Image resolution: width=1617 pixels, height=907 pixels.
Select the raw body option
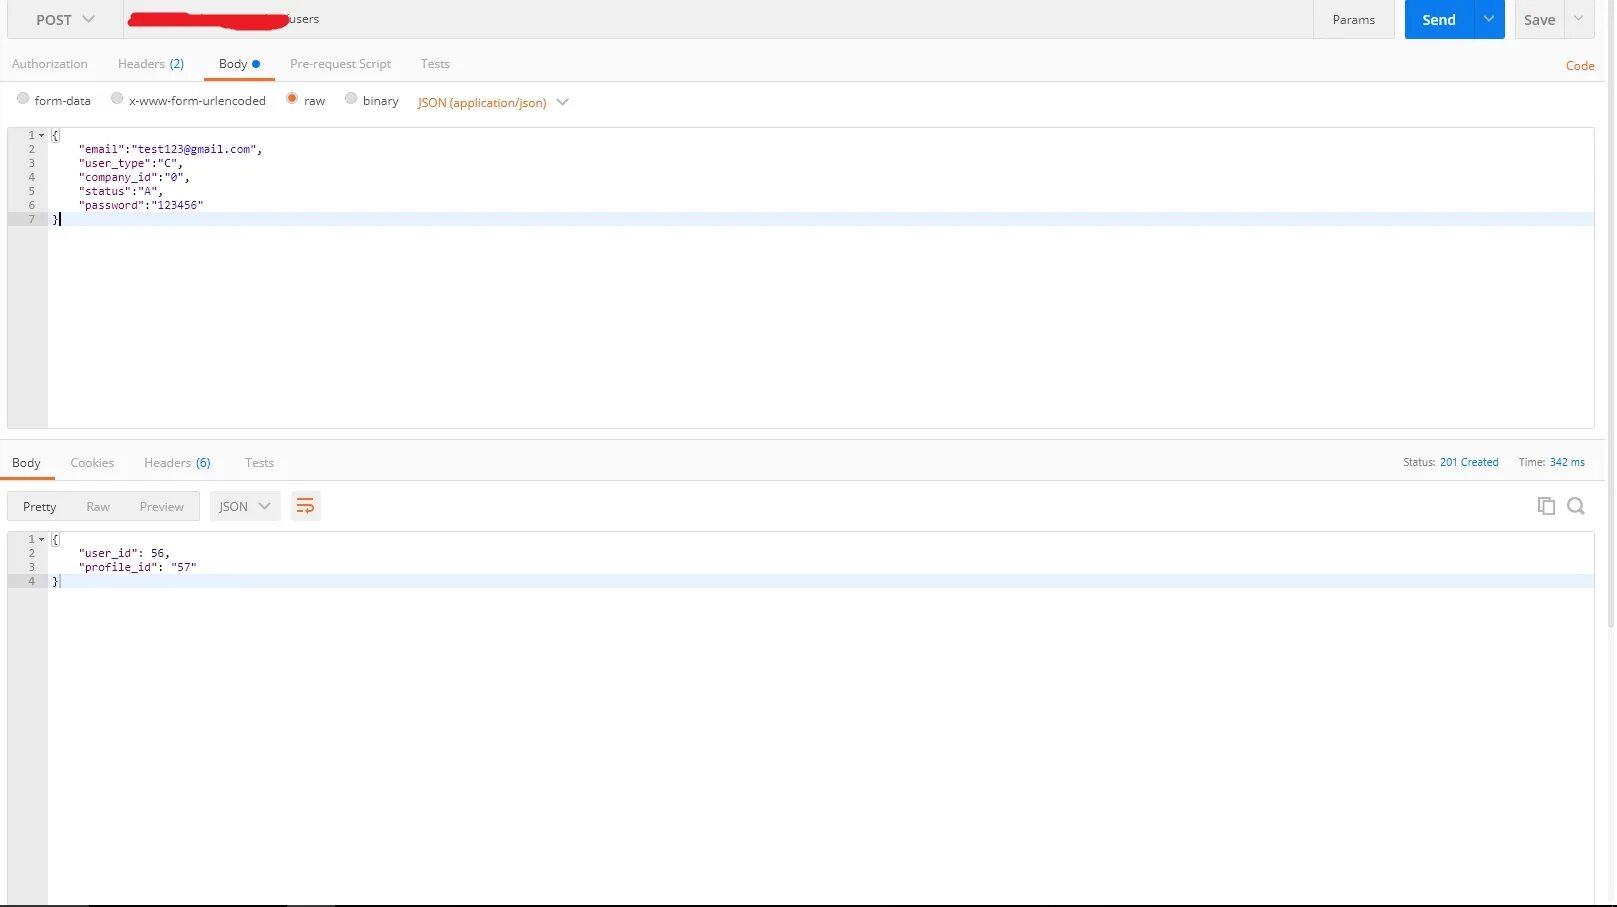point(305,100)
